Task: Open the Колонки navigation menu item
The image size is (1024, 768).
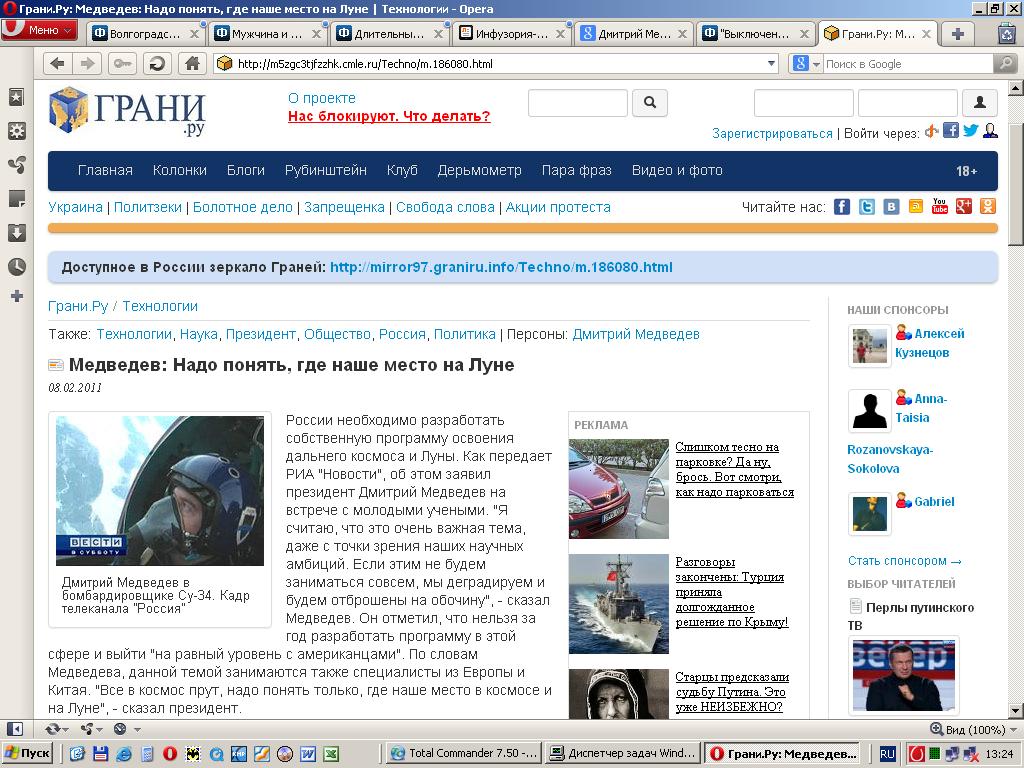Action: pyautogui.click(x=179, y=170)
